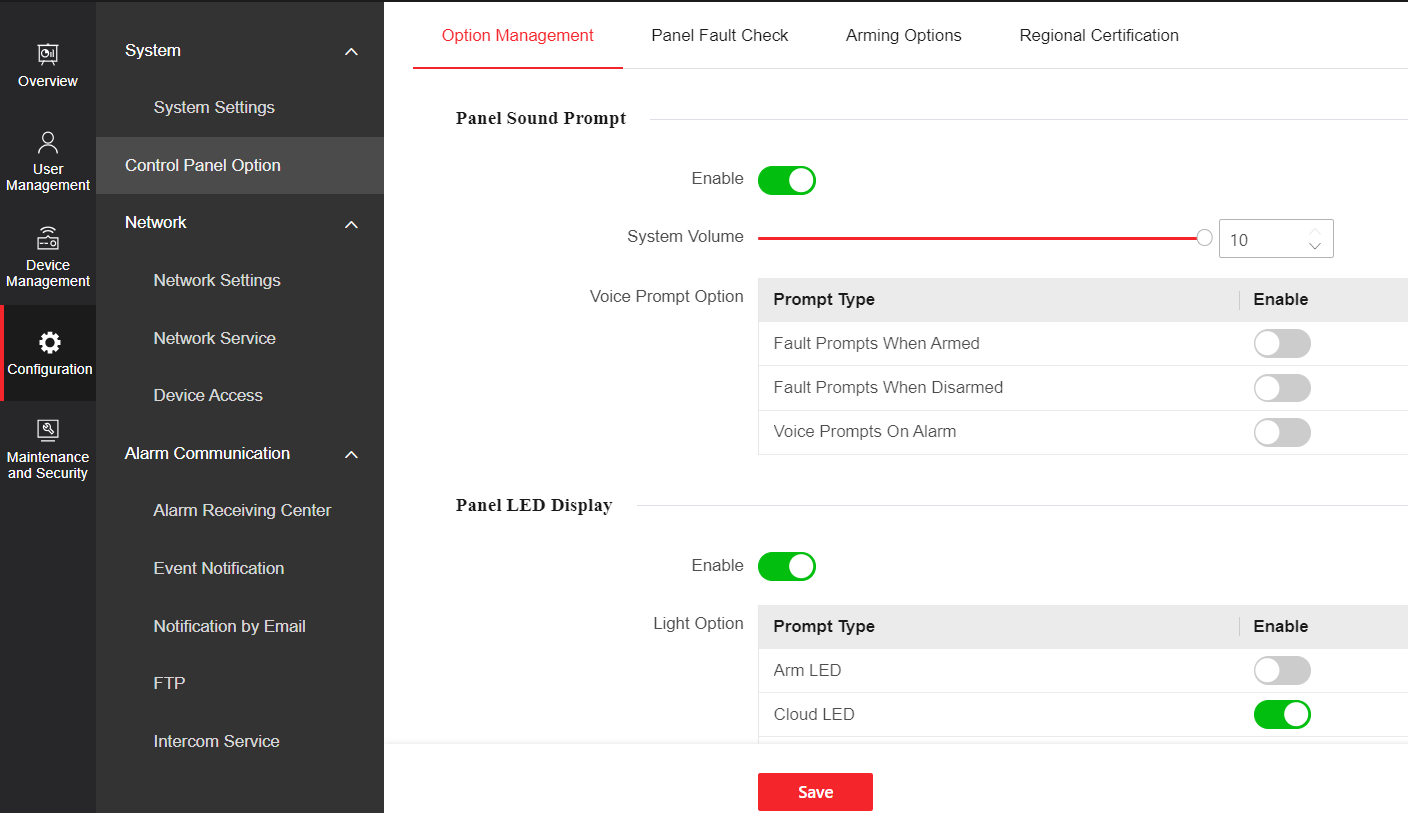Collapse the Alarm Communication section
Screen dimensions: 1408x813
click(351, 455)
